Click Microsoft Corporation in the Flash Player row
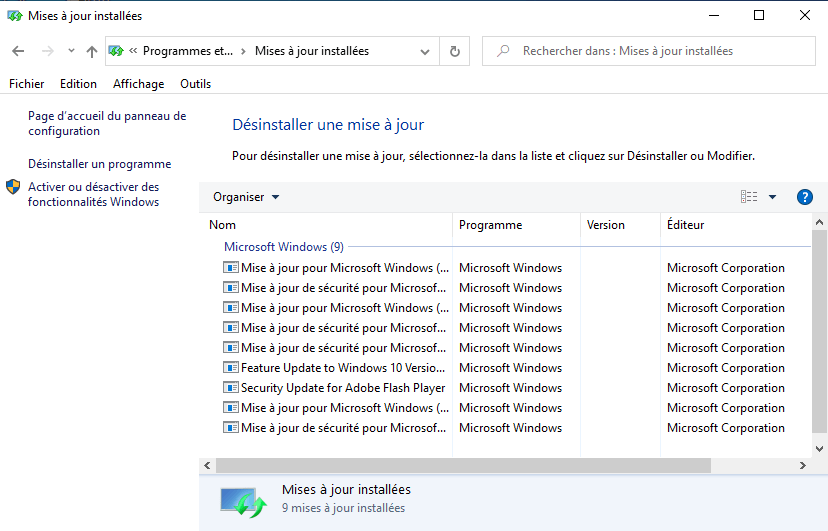The height and width of the screenshot is (531, 828). click(x=726, y=388)
